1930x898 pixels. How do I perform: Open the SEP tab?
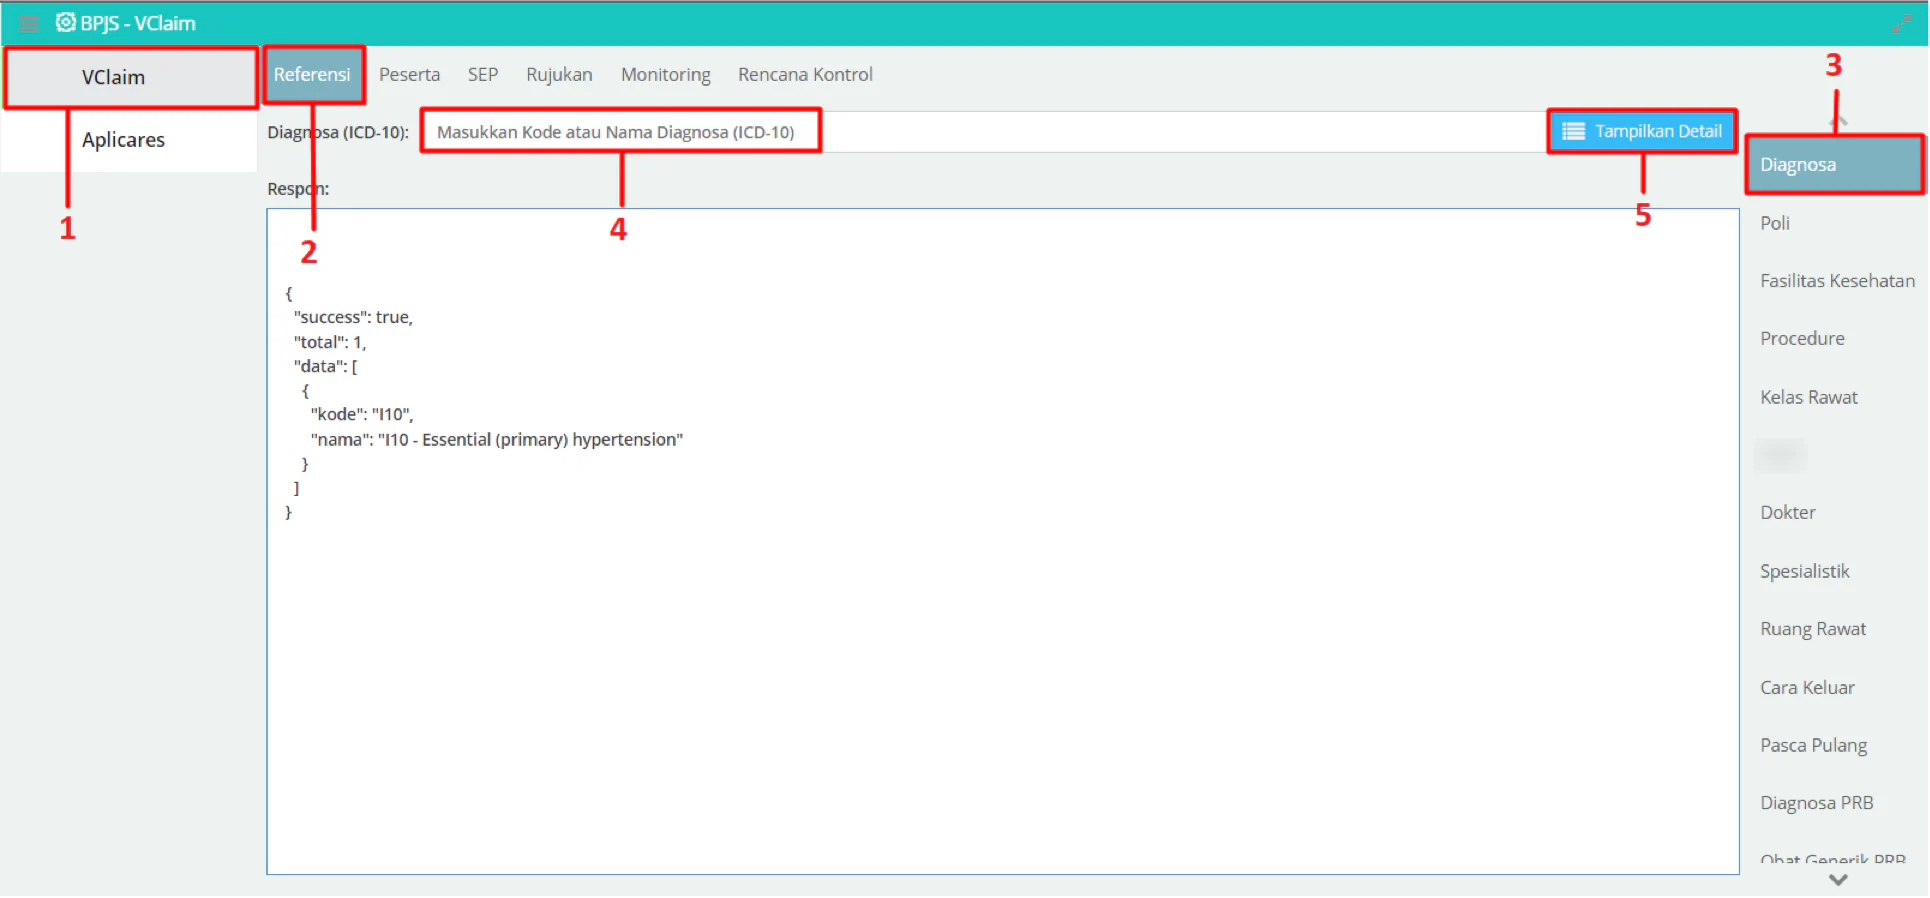tap(483, 74)
